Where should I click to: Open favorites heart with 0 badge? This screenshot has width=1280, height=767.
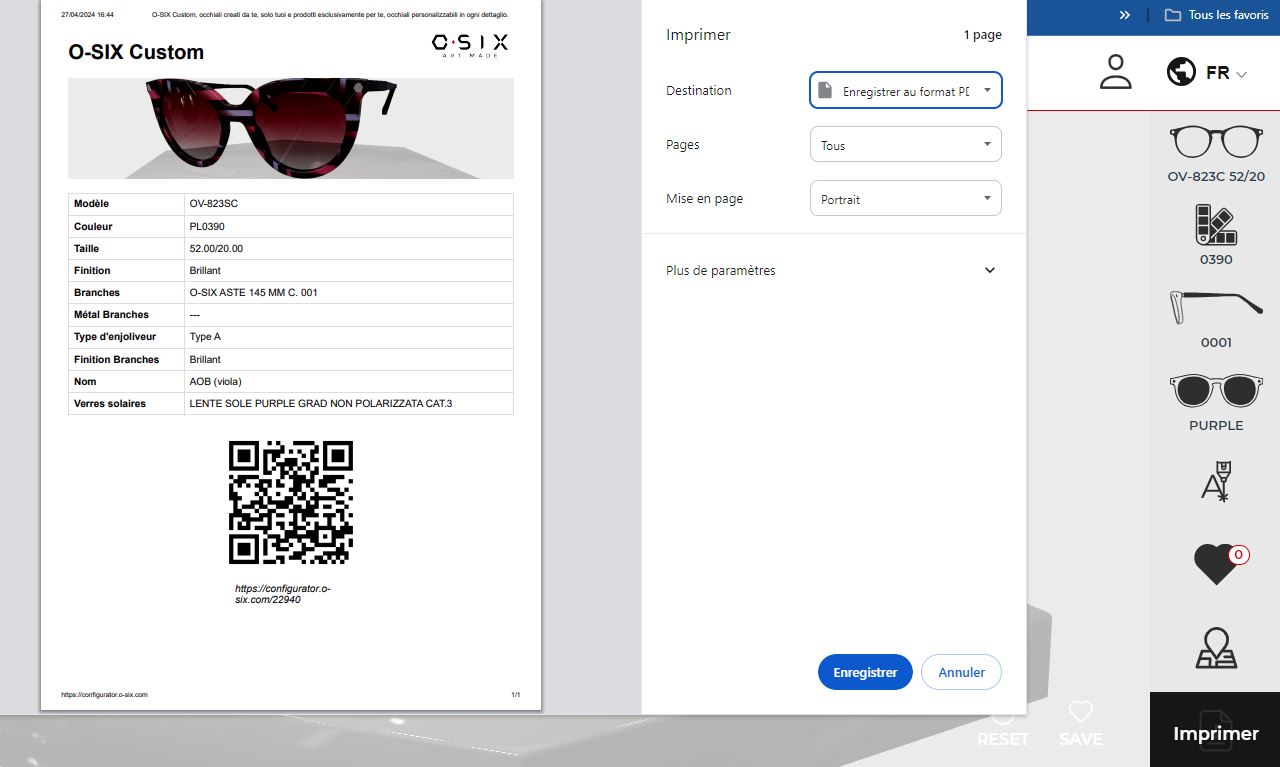(x=1219, y=565)
